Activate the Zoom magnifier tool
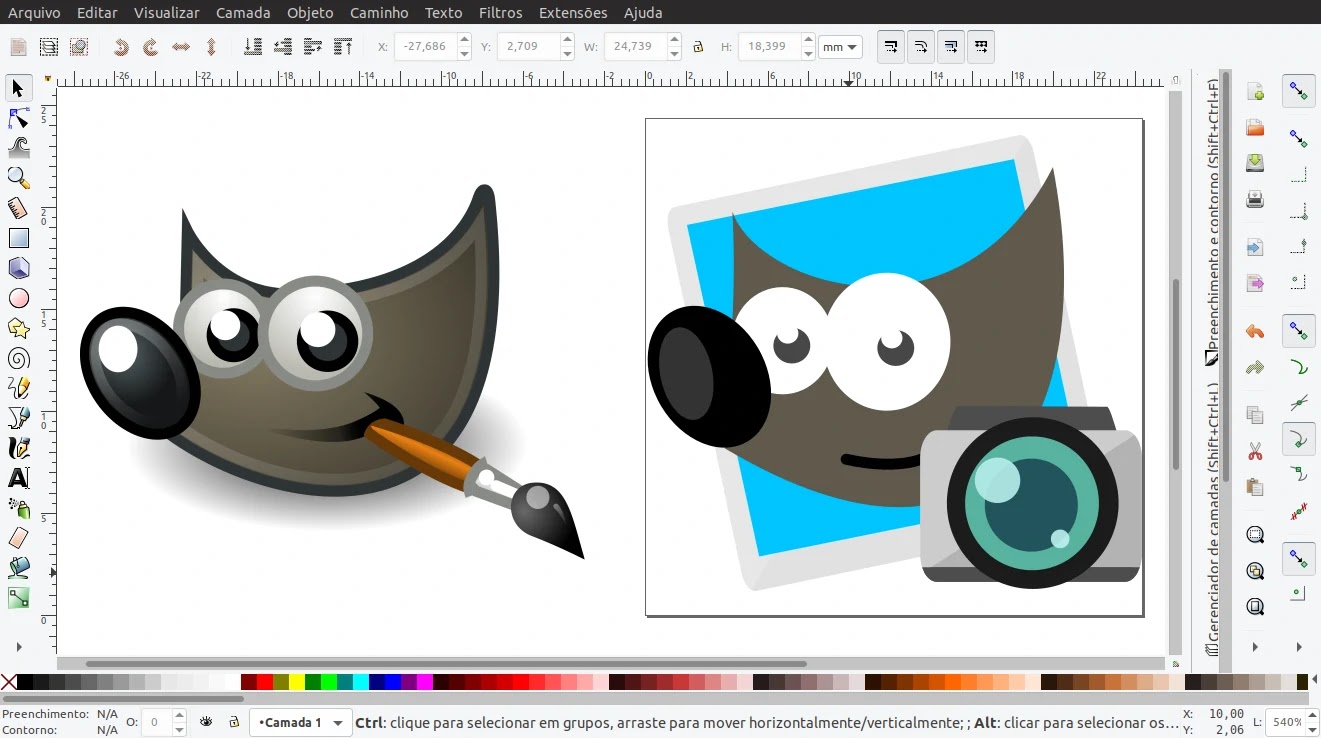 pyautogui.click(x=18, y=178)
